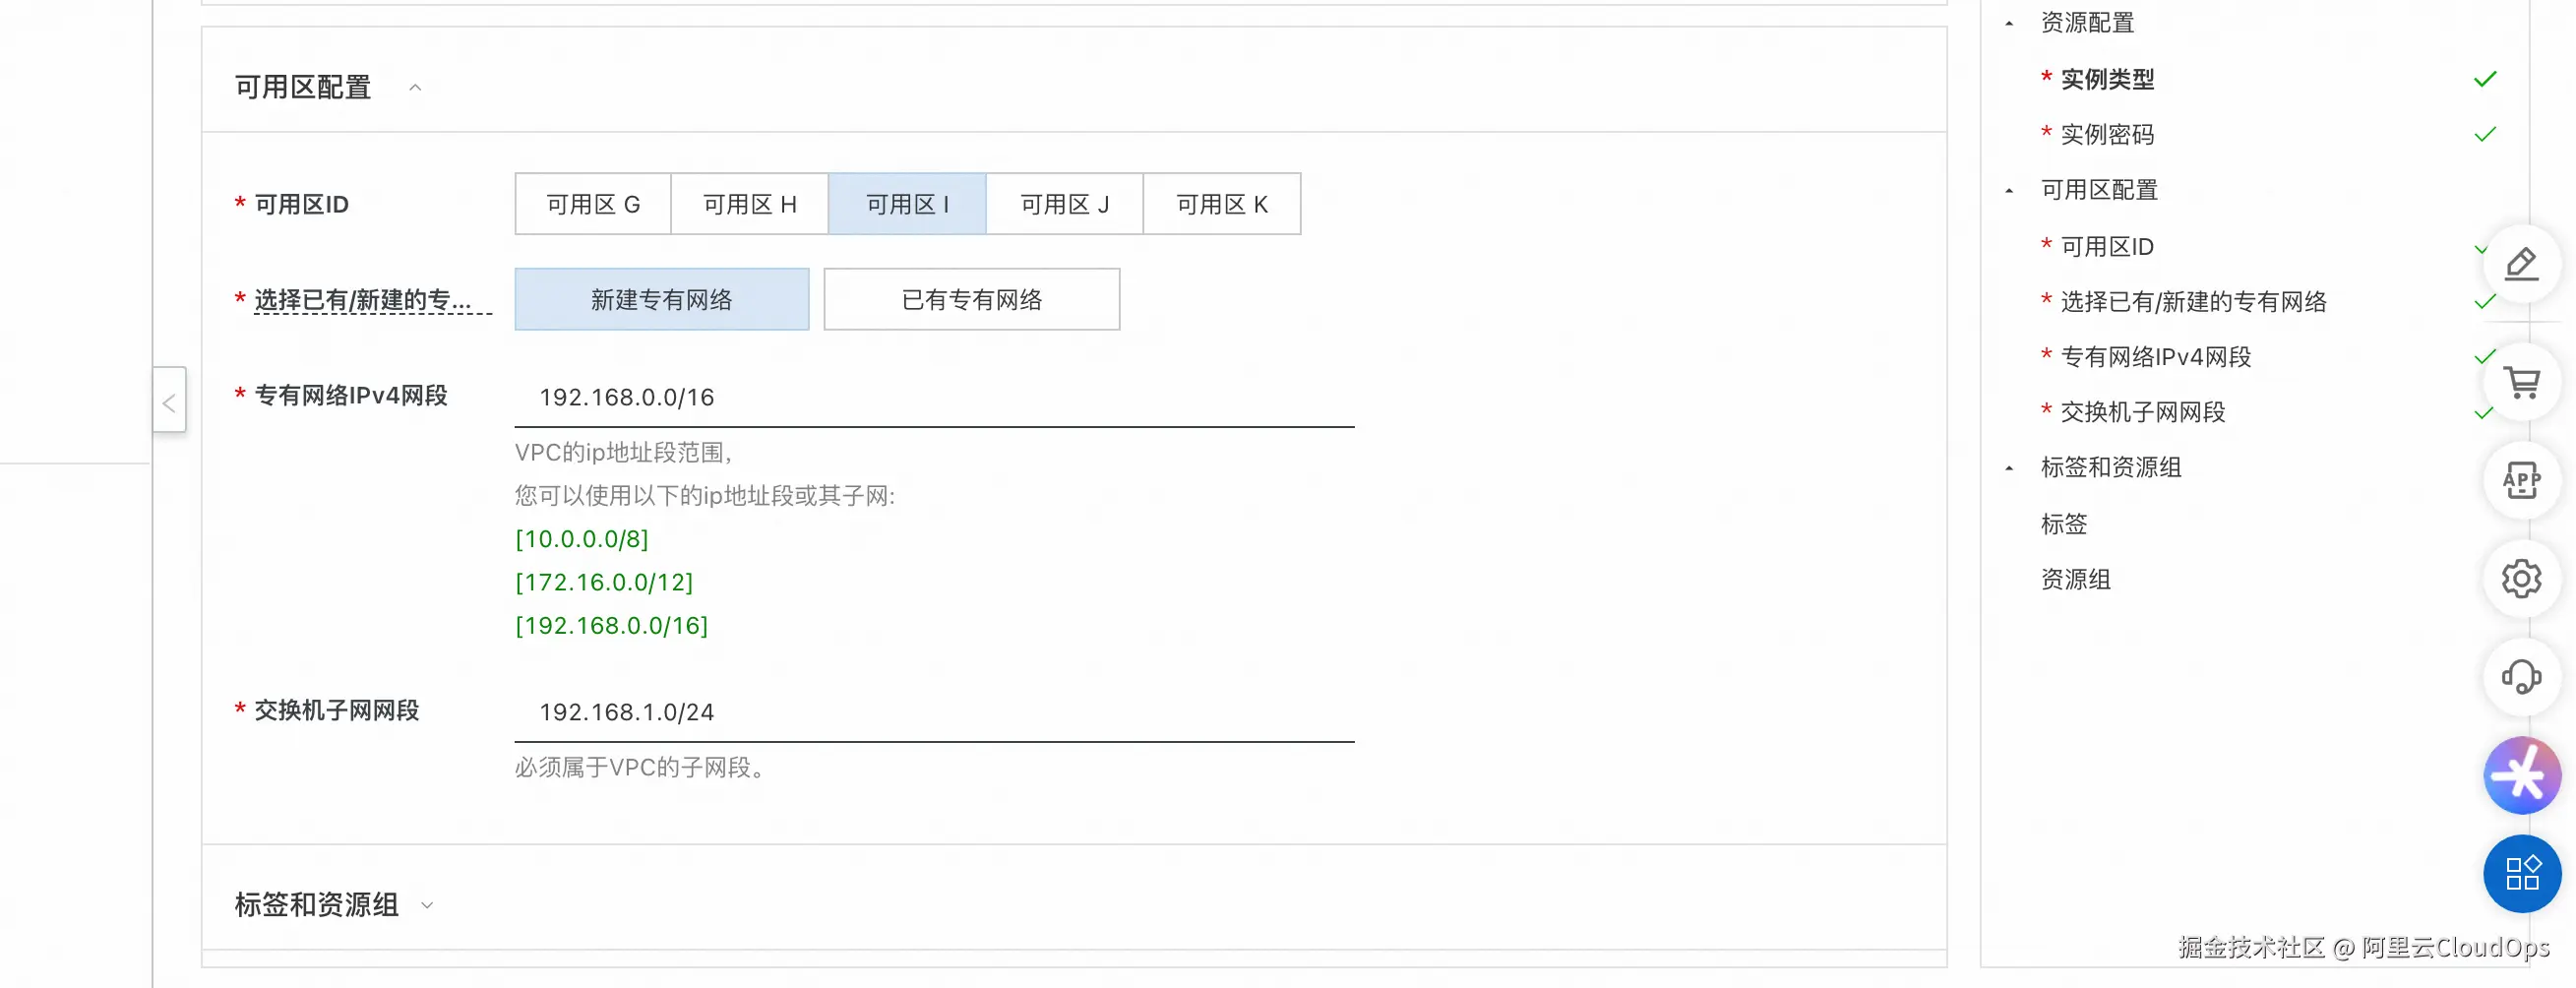Open the shopping cart floating icon
Screen dimensions: 2576x988
point(2521,382)
